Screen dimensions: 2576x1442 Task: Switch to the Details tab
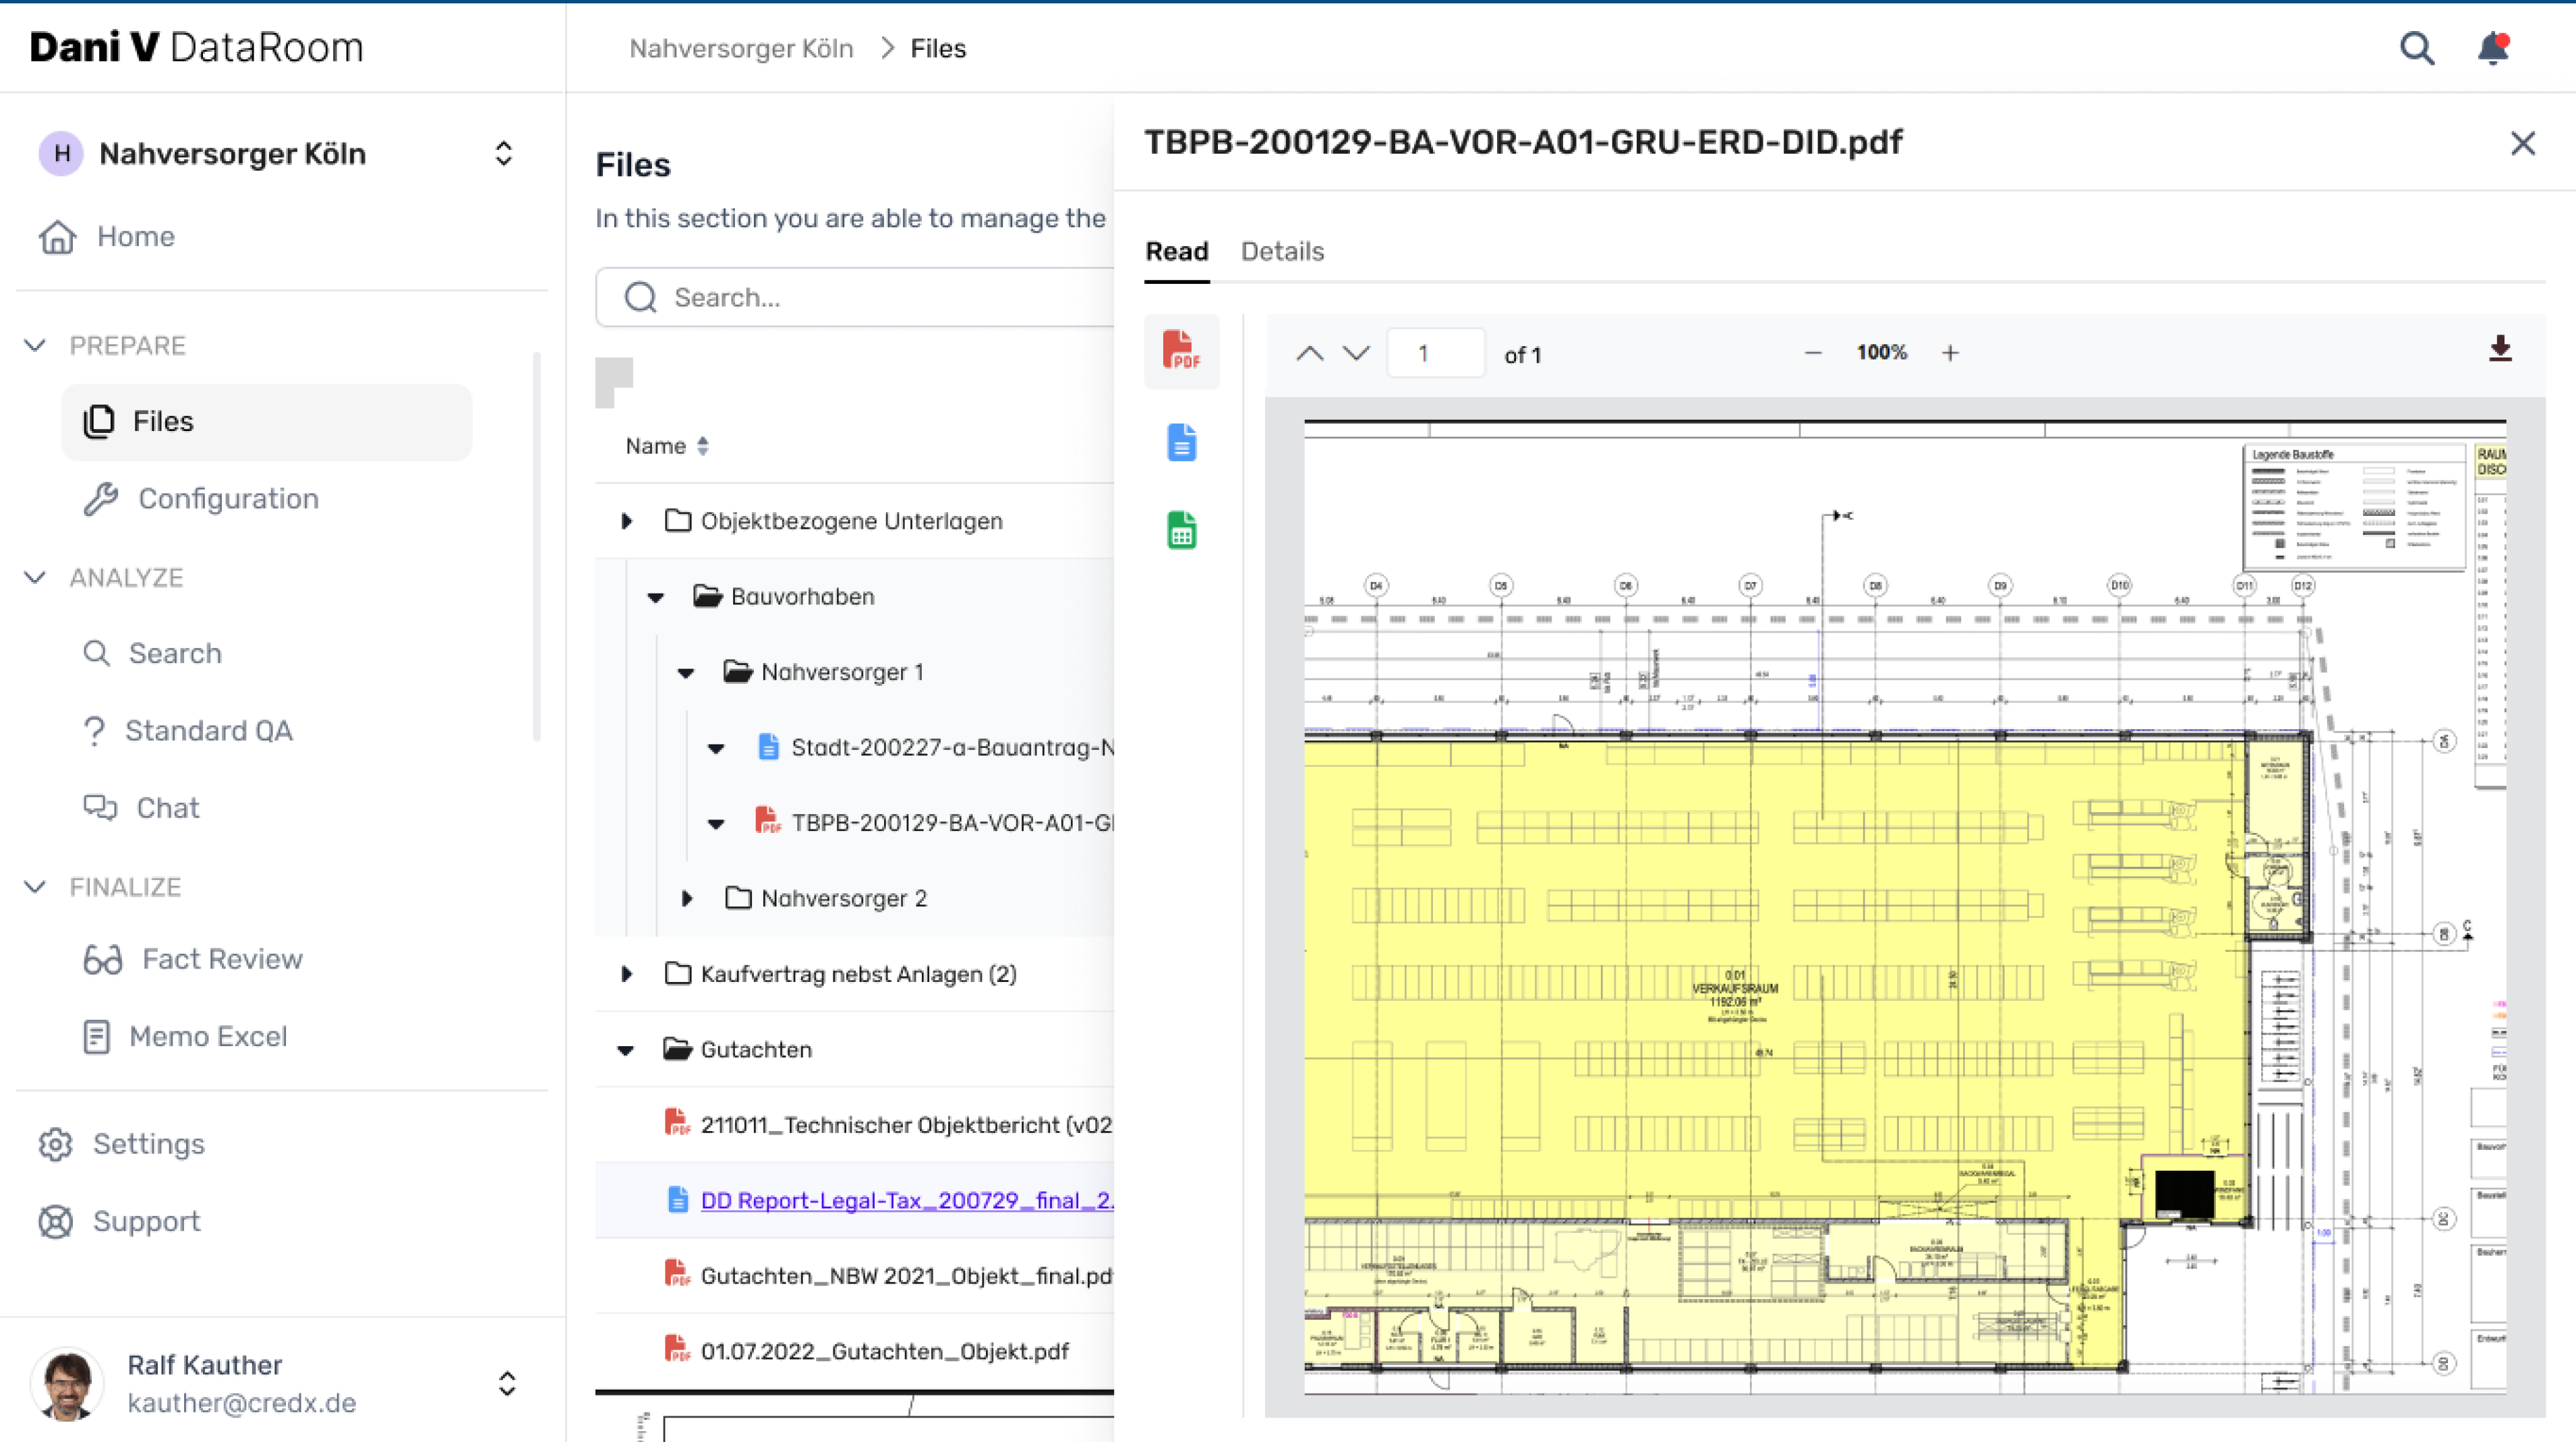coord(1282,252)
